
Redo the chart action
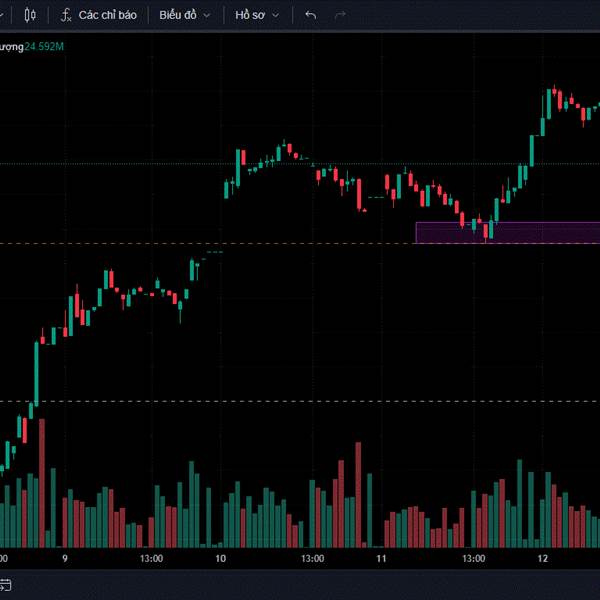tap(340, 15)
